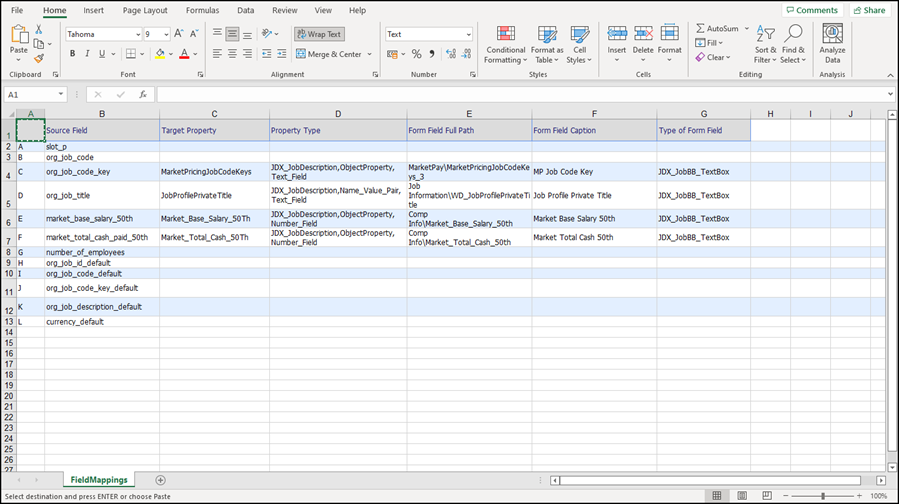Screen dimensions: 900x504
Task: Click the Paste clipboard icon
Action: click(18, 34)
